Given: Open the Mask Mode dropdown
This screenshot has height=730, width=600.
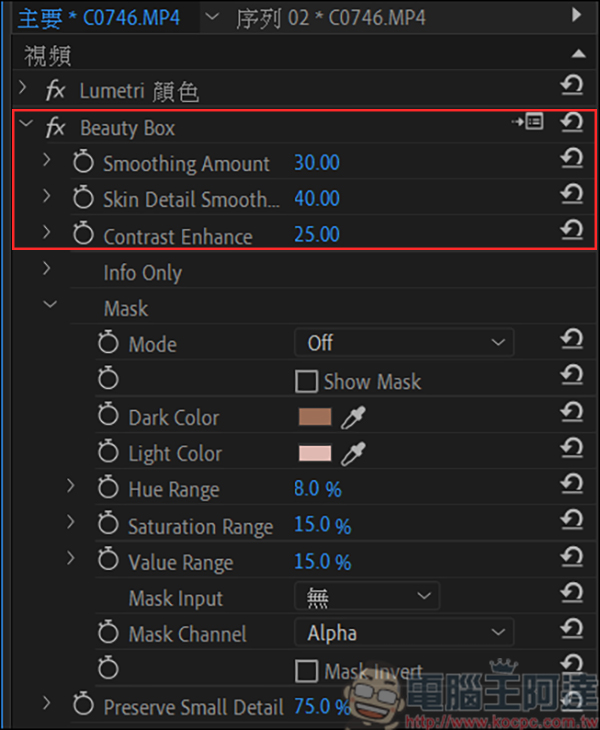Looking at the screenshot, I should pos(404,343).
